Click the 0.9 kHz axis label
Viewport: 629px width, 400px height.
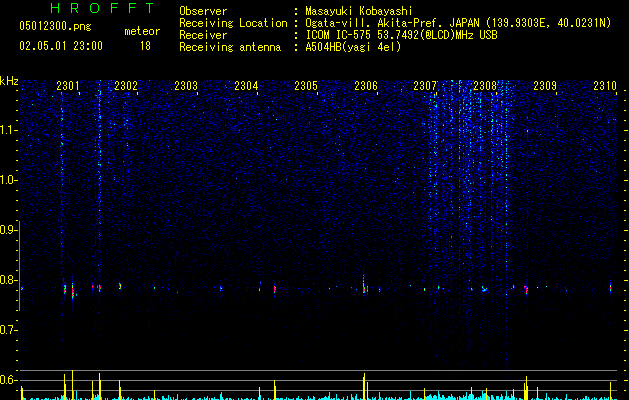click(8, 230)
